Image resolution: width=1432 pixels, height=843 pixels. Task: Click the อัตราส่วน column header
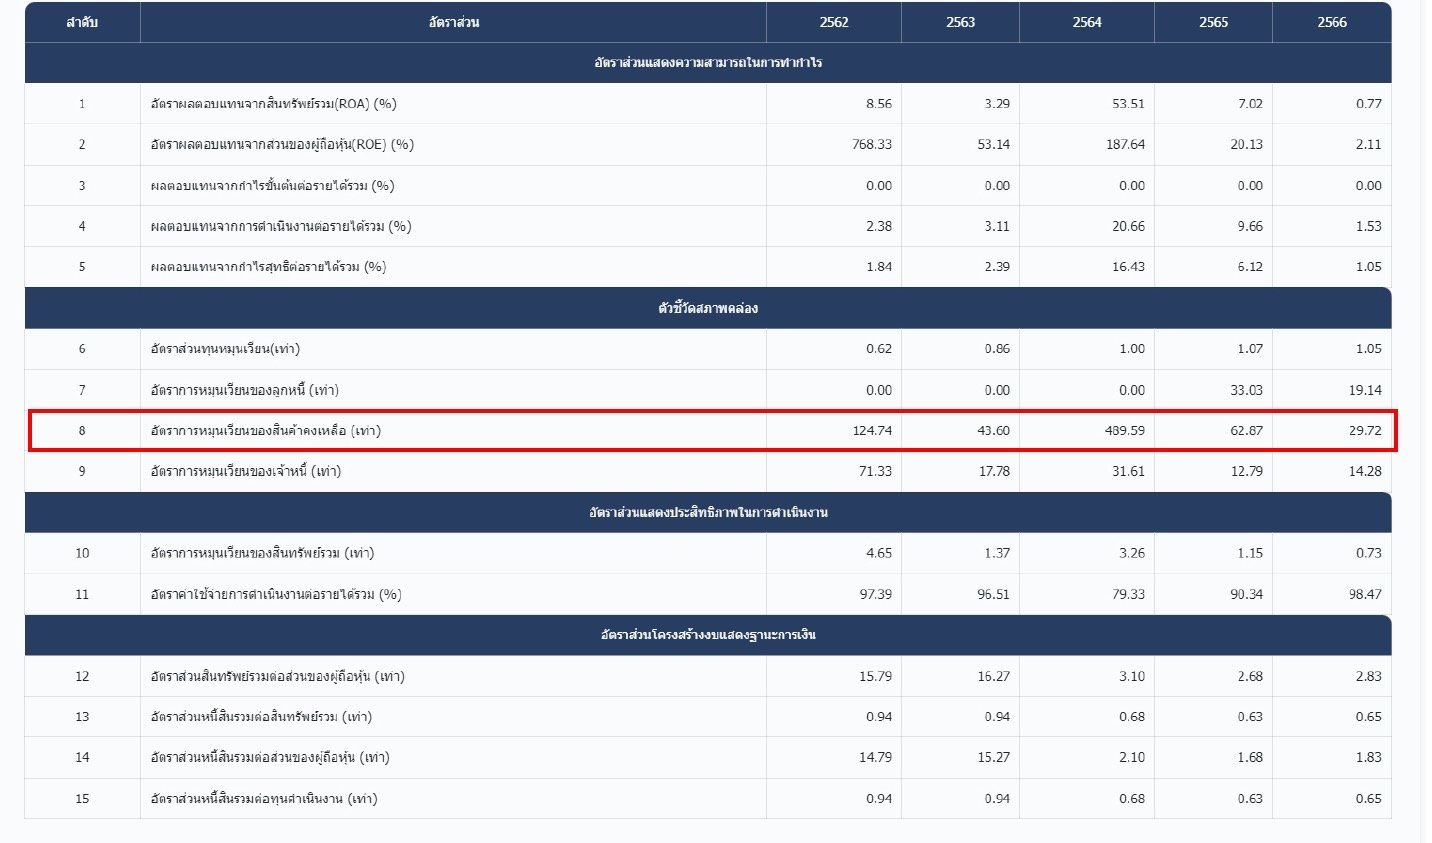tap(453, 22)
